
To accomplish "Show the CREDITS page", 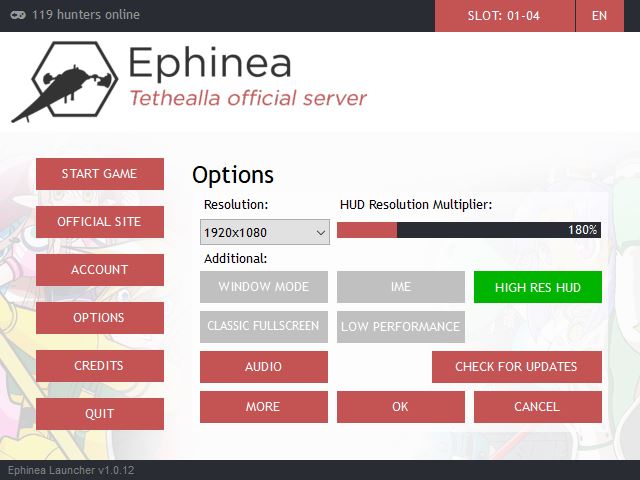I will pos(100,366).
